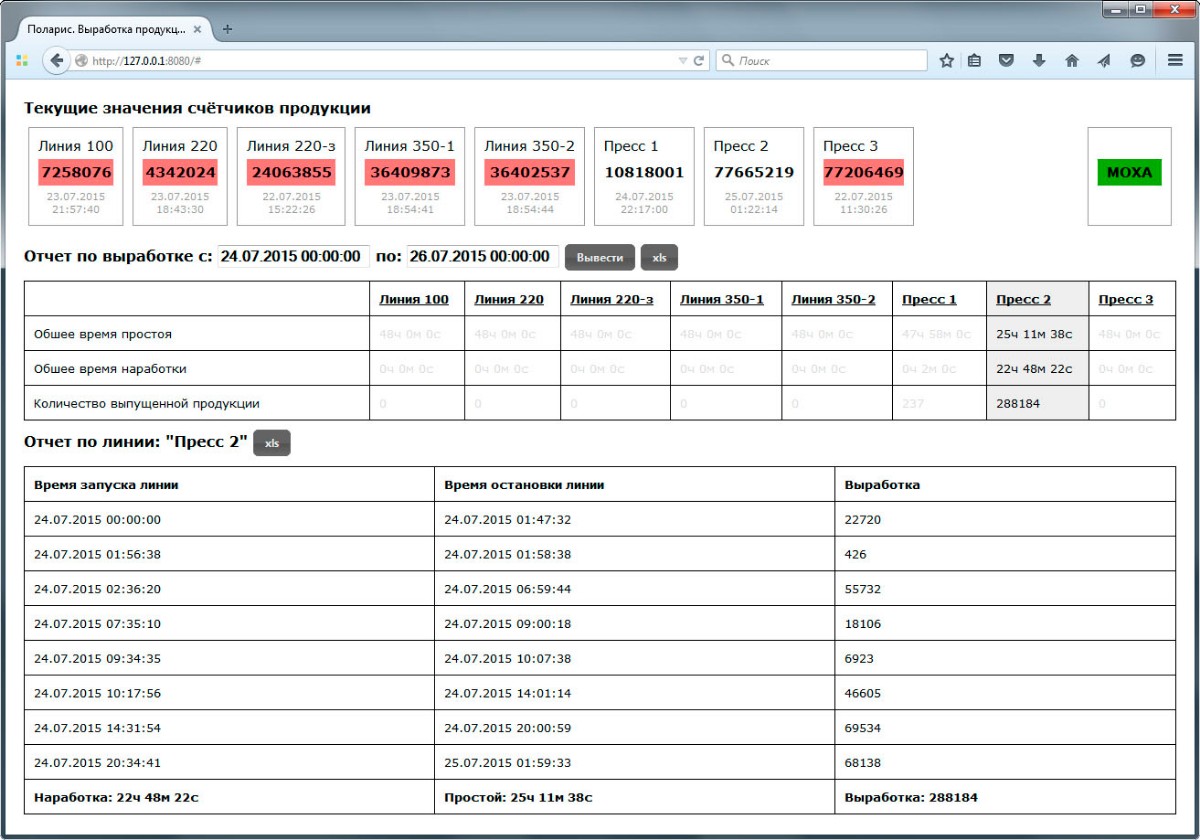Edit the end date field 26.07.2015 00:00:00
Viewport: 1200px width, 840px height.
[x=483, y=256]
